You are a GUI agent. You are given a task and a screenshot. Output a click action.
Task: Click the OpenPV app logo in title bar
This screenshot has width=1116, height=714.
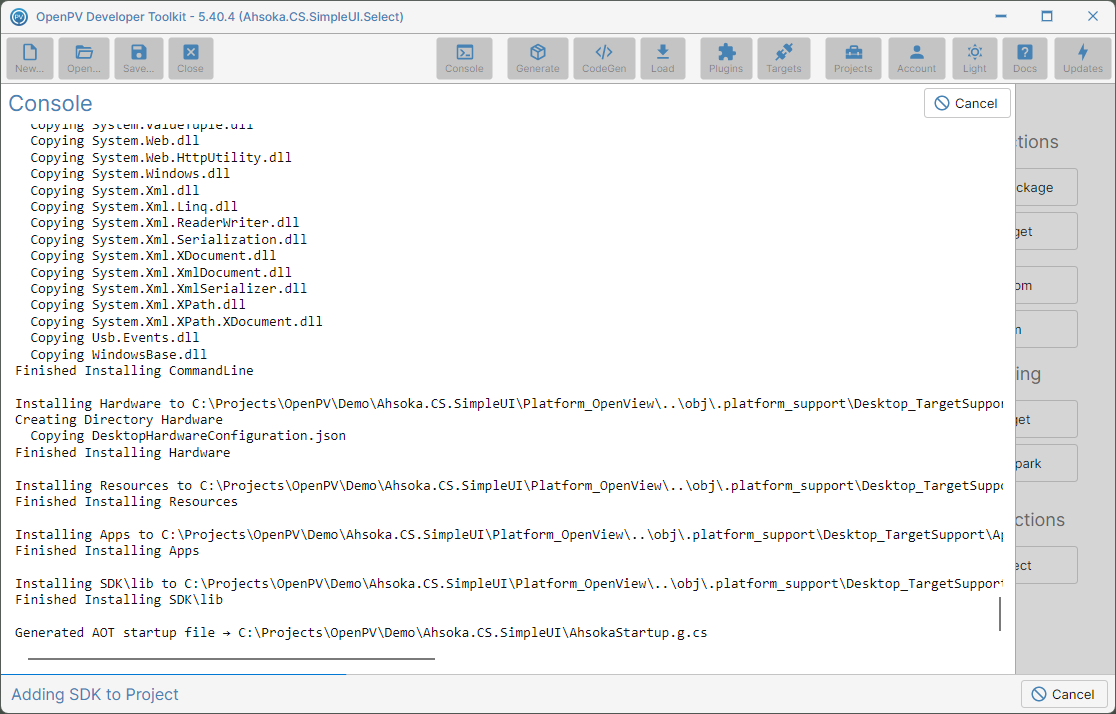19,16
